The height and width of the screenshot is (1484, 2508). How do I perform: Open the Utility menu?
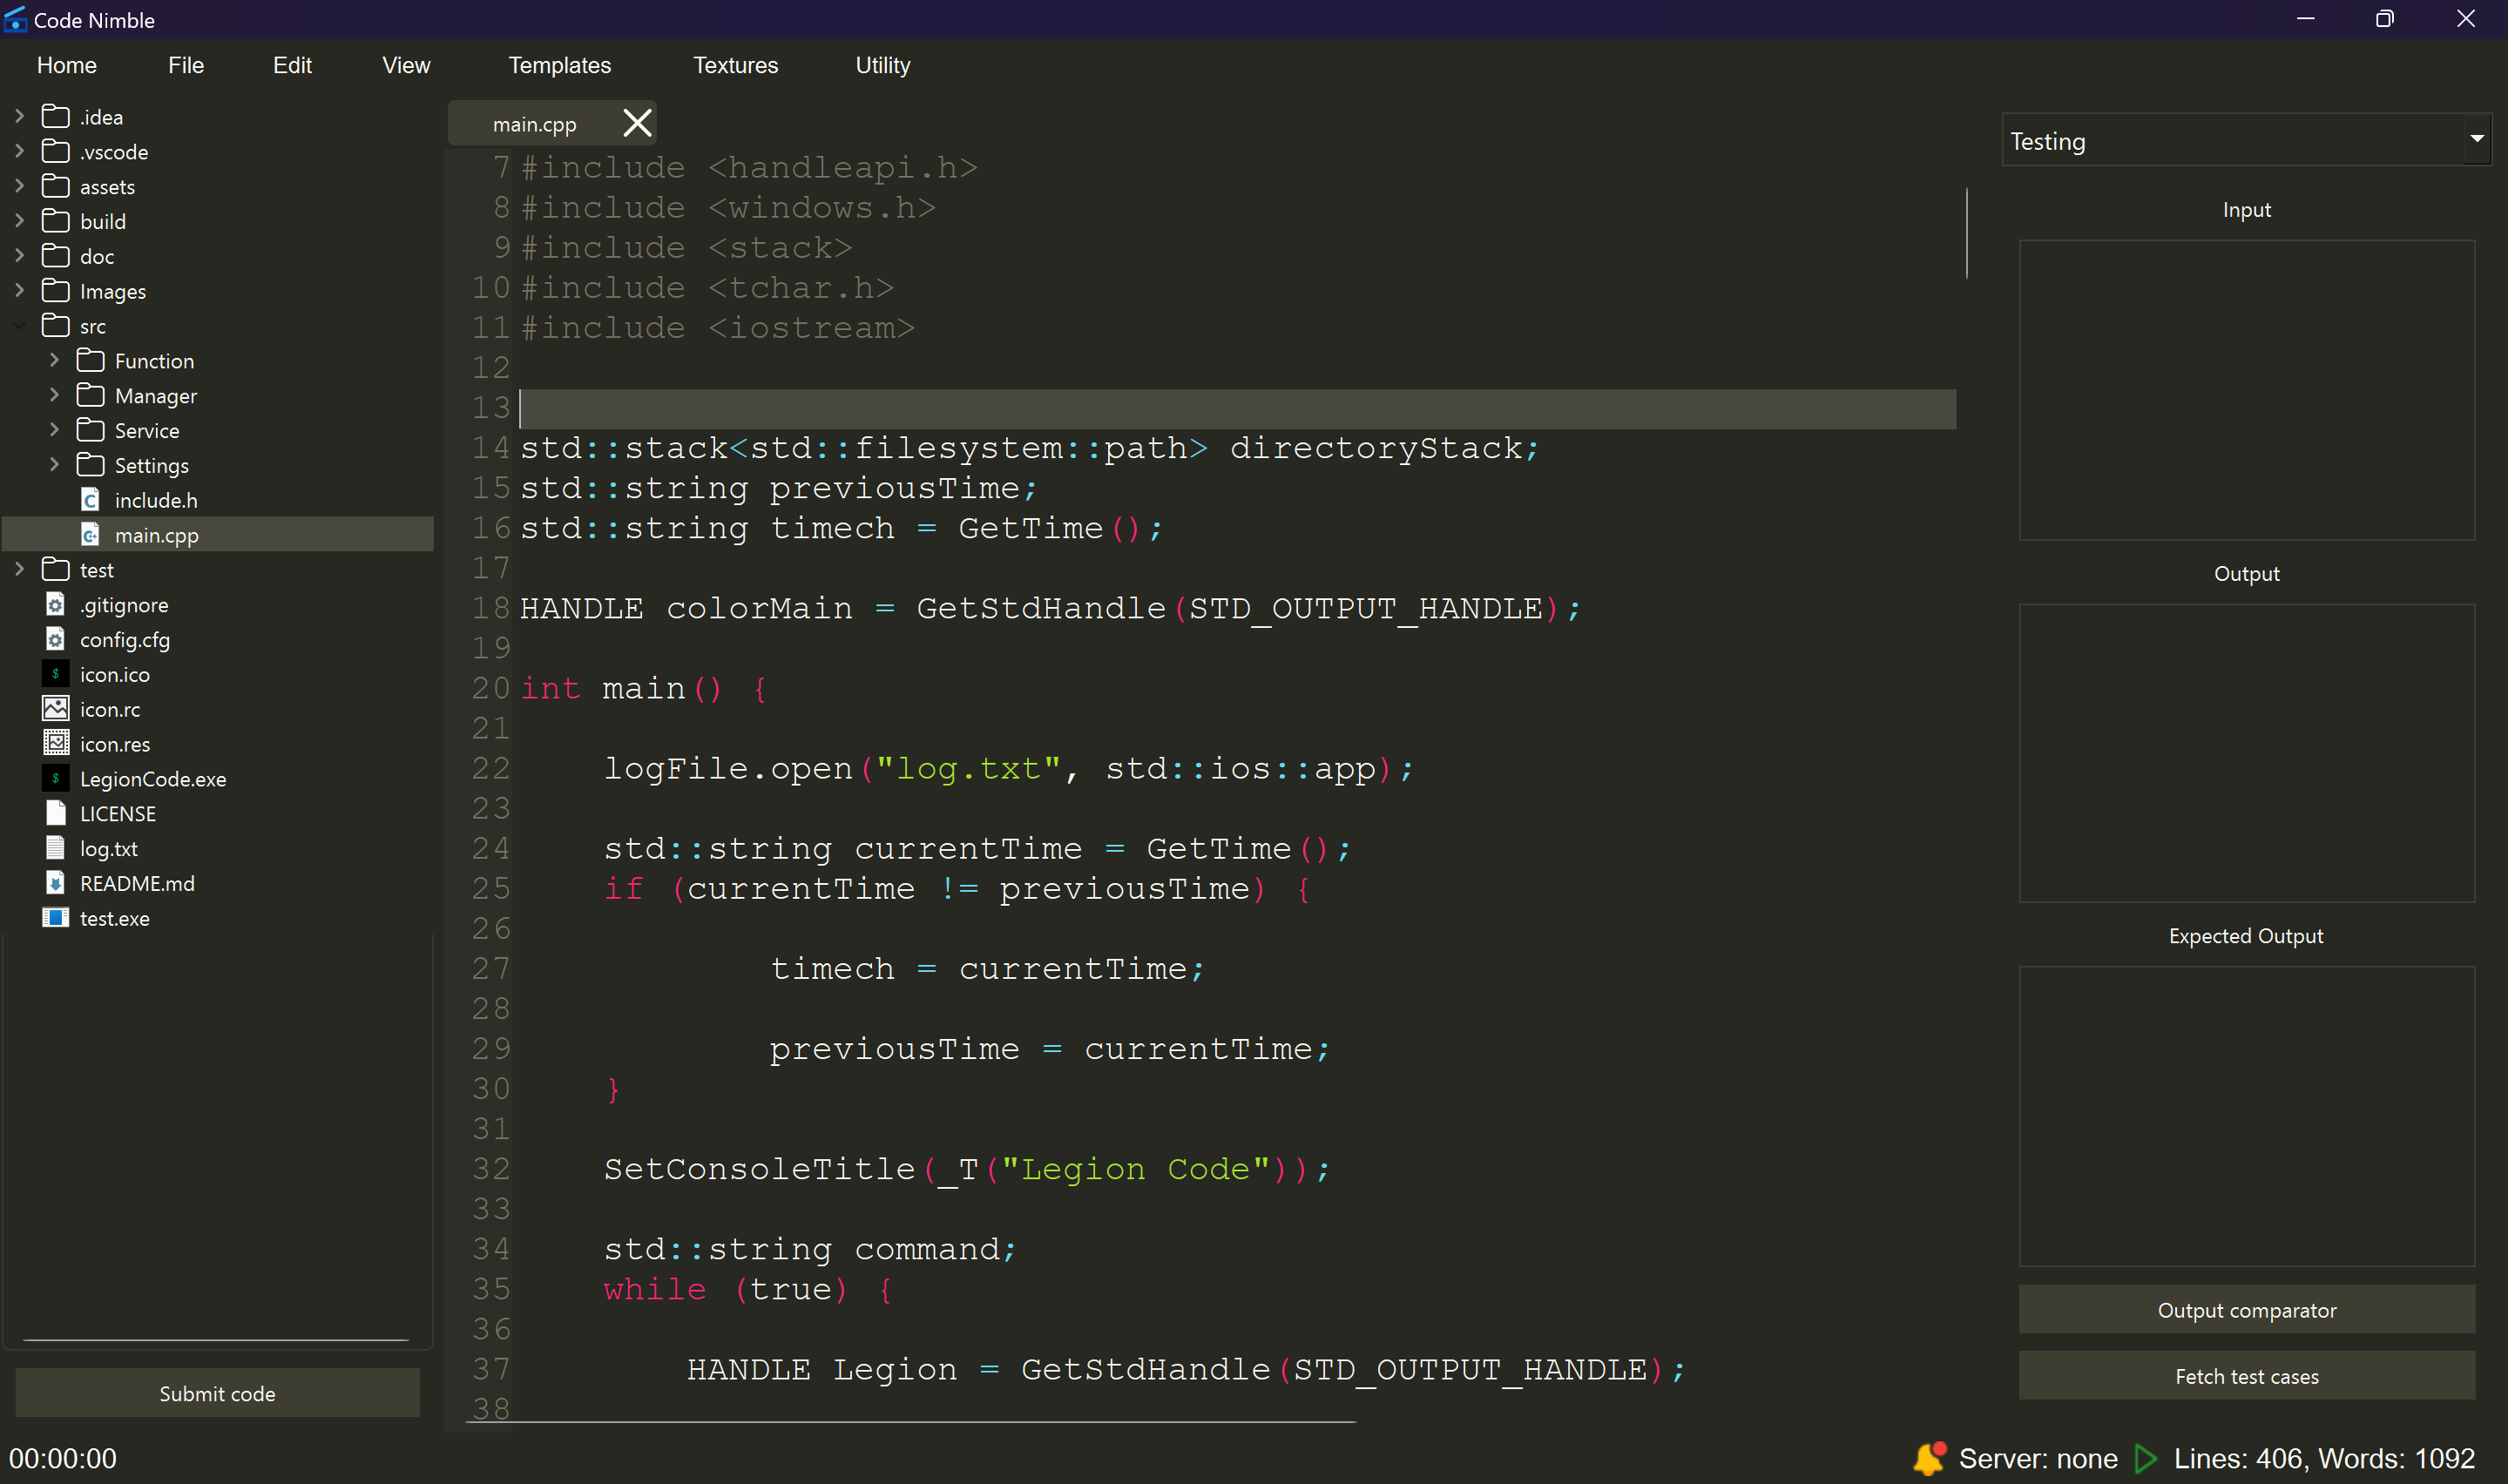coord(882,66)
